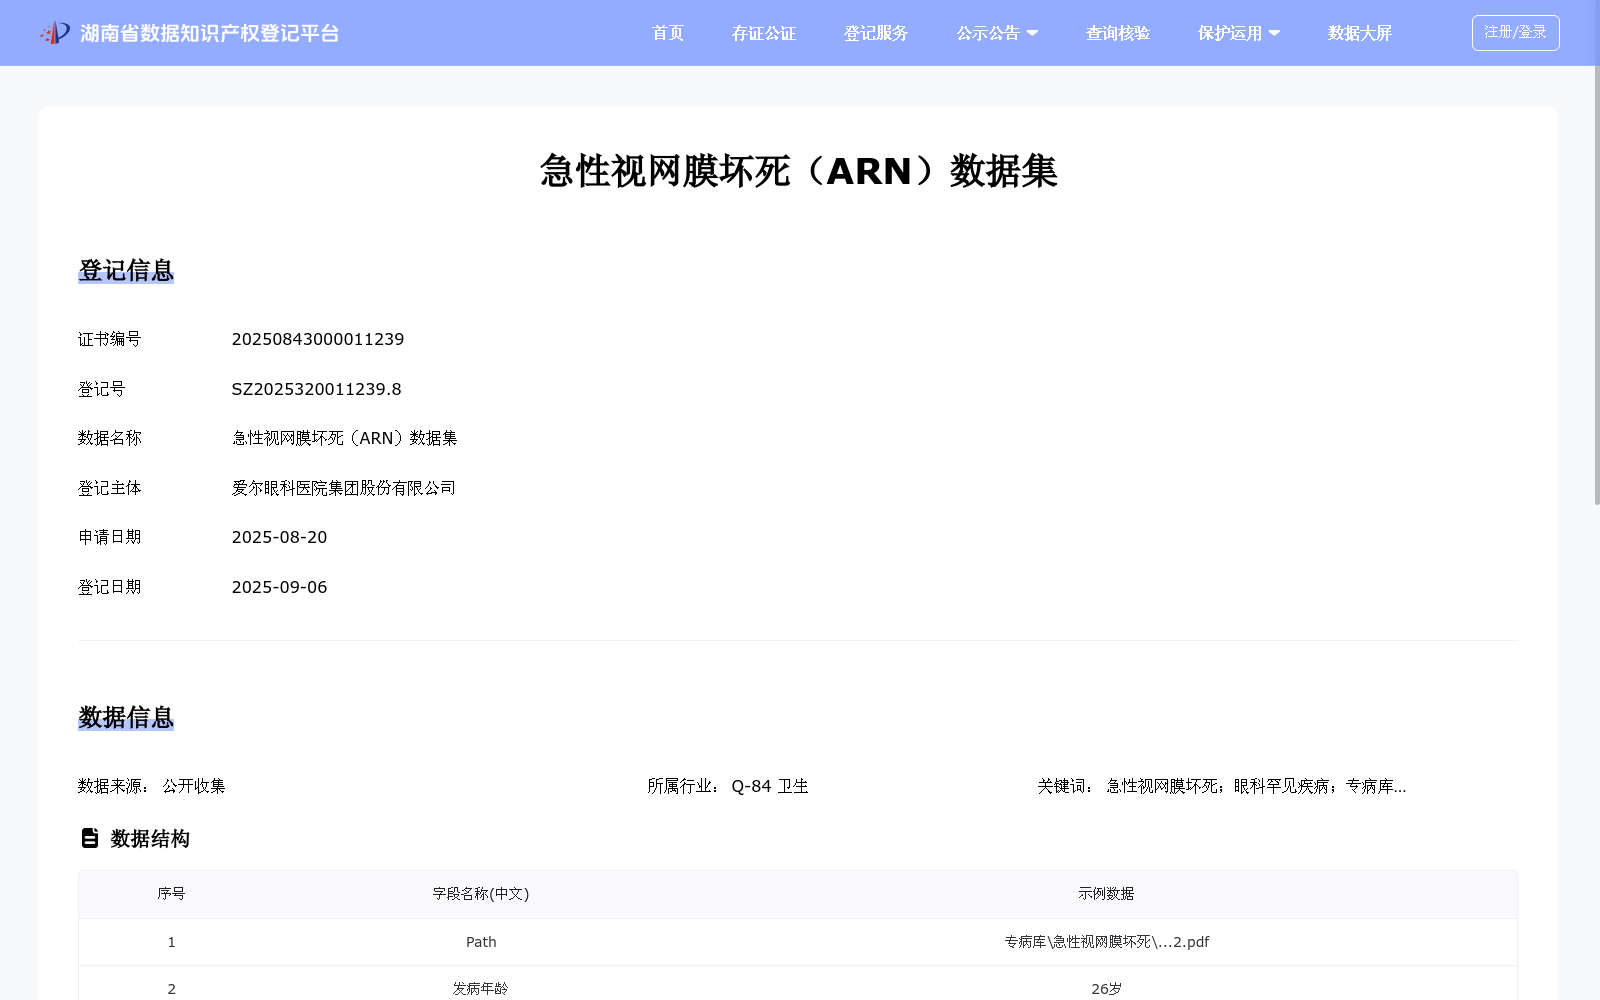
Task: Click the 26岁 sample value cell
Action: [1106, 989]
